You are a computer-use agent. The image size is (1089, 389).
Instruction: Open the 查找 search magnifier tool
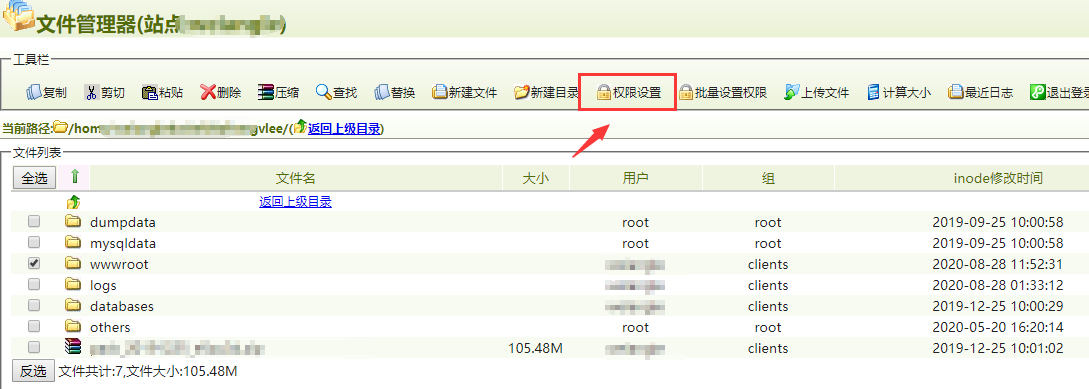point(336,92)
